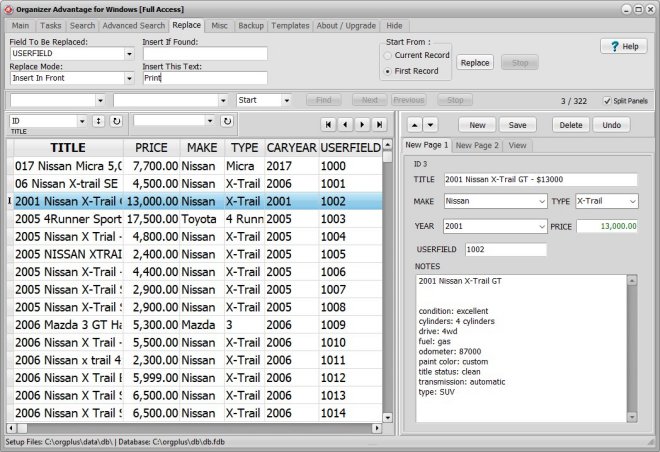Click Organizer Advantage app icon in title bar
This screenshot has height=452, width=660.
[x=8, y=9]
